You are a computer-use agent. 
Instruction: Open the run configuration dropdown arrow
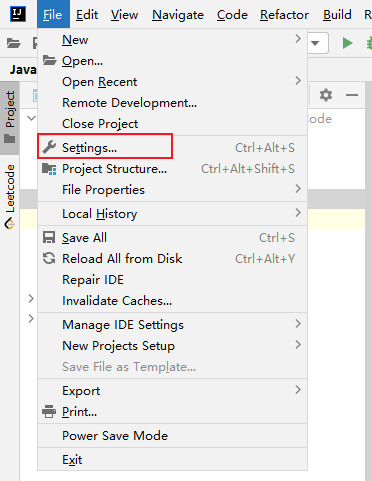(315, 43)
